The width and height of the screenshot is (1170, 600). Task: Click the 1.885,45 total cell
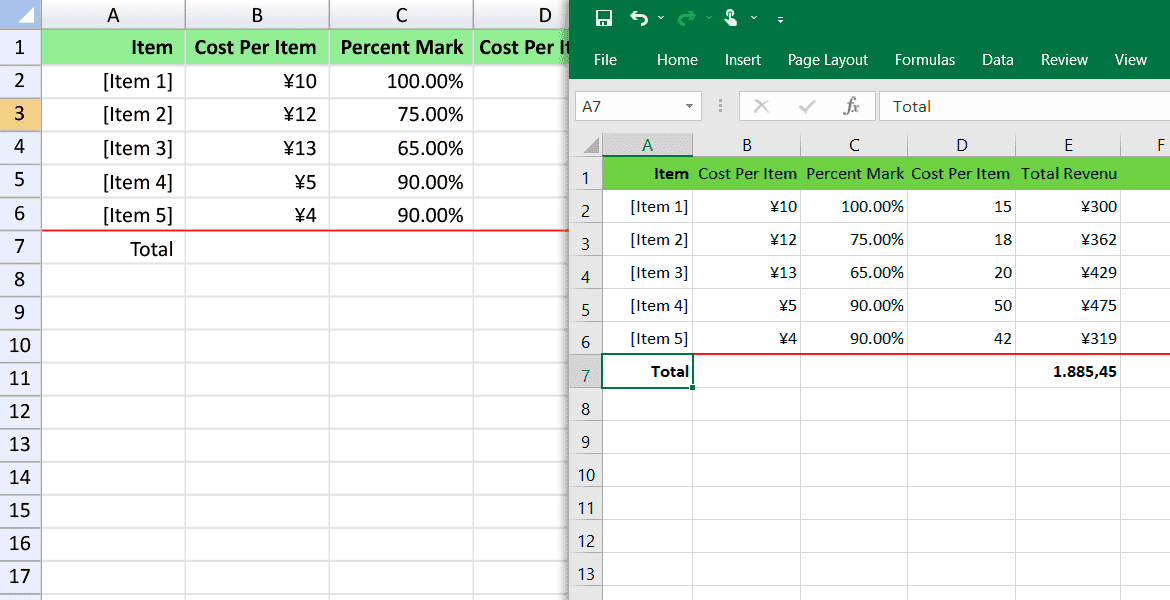[x=1068, y=372]
